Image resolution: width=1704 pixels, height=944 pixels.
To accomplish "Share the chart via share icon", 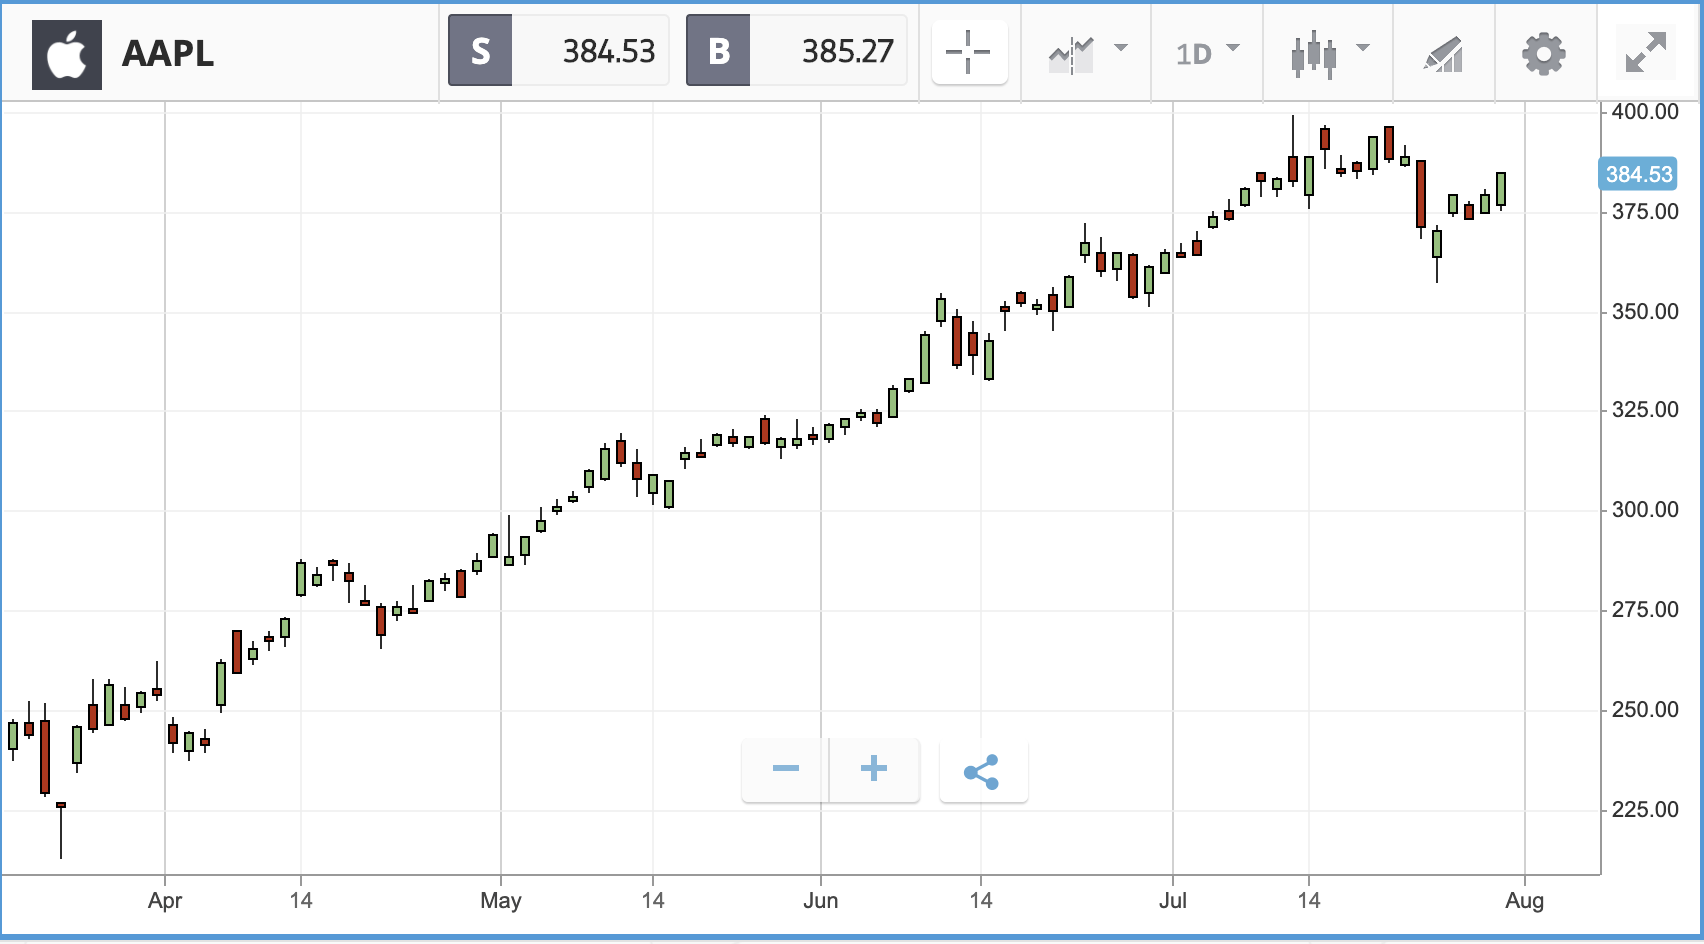I will point(983,771).
